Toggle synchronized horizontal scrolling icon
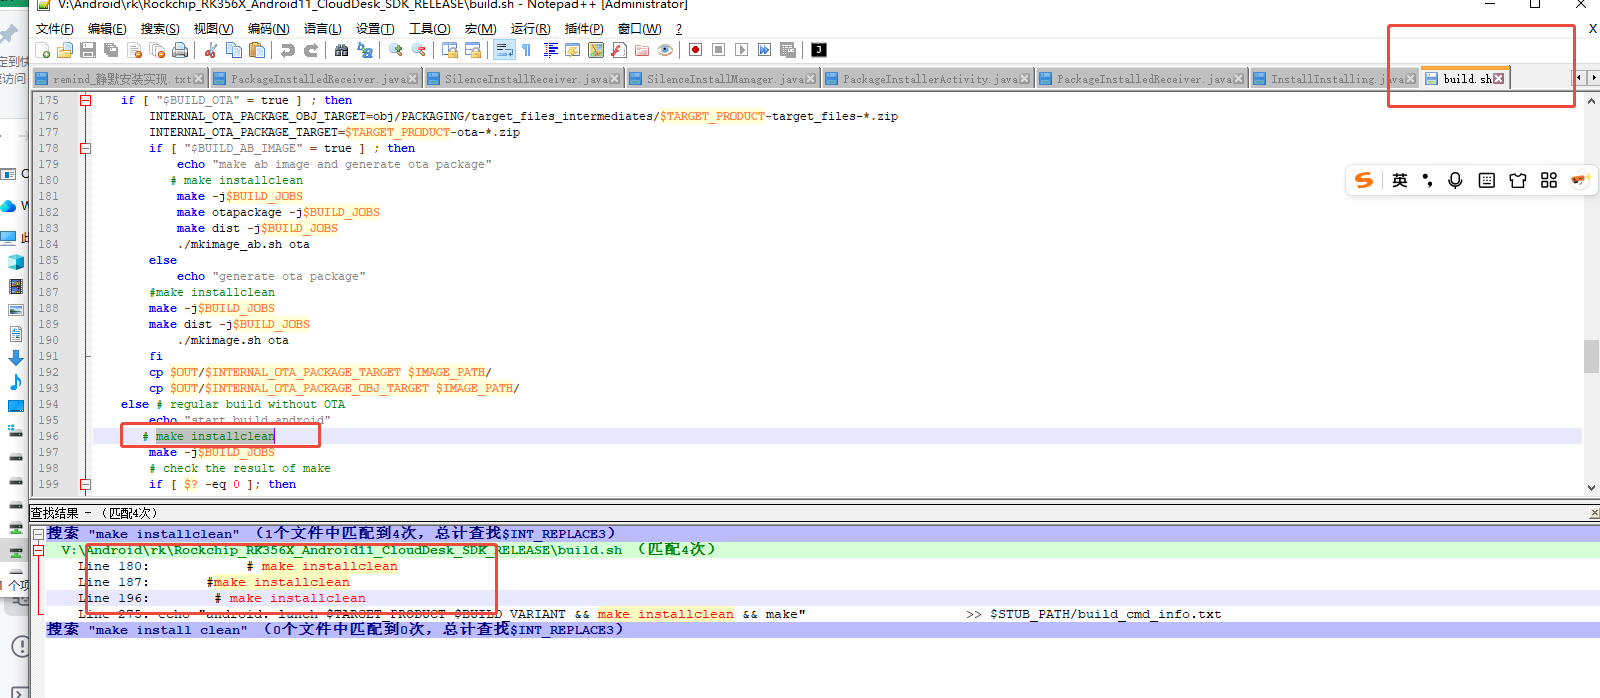 click(472, 50)
